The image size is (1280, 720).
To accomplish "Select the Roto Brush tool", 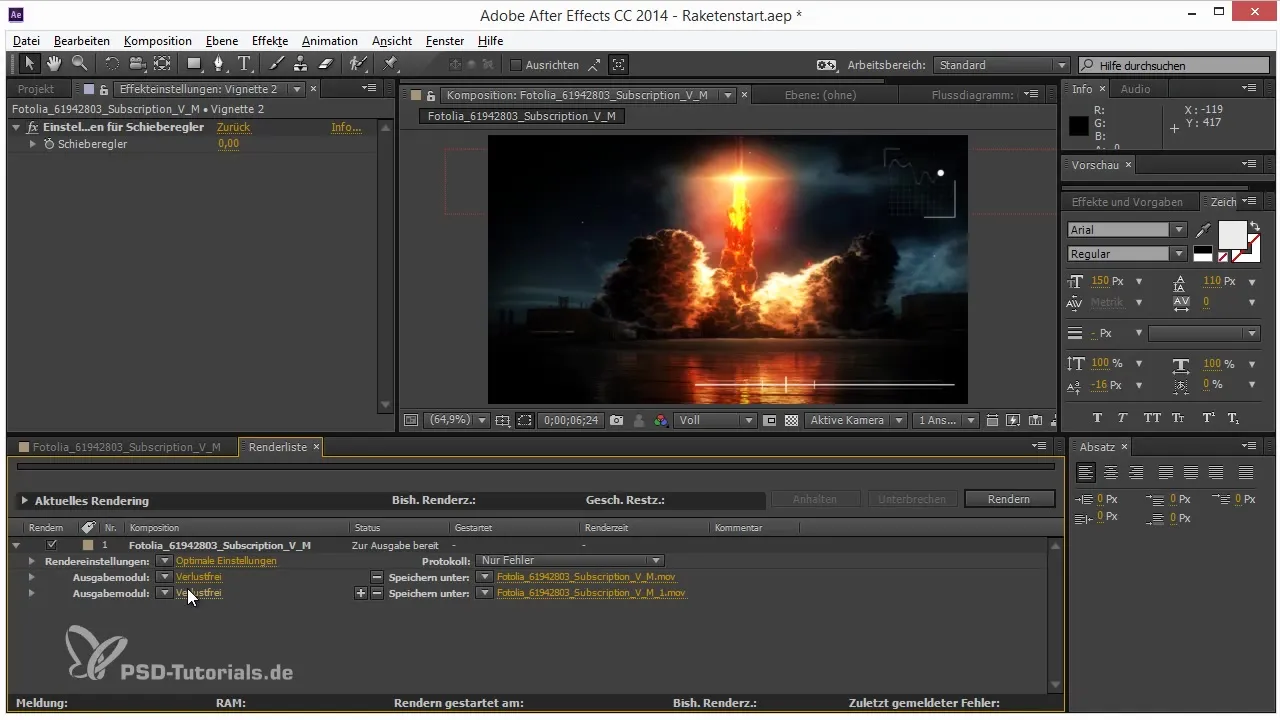I will 357,64.
